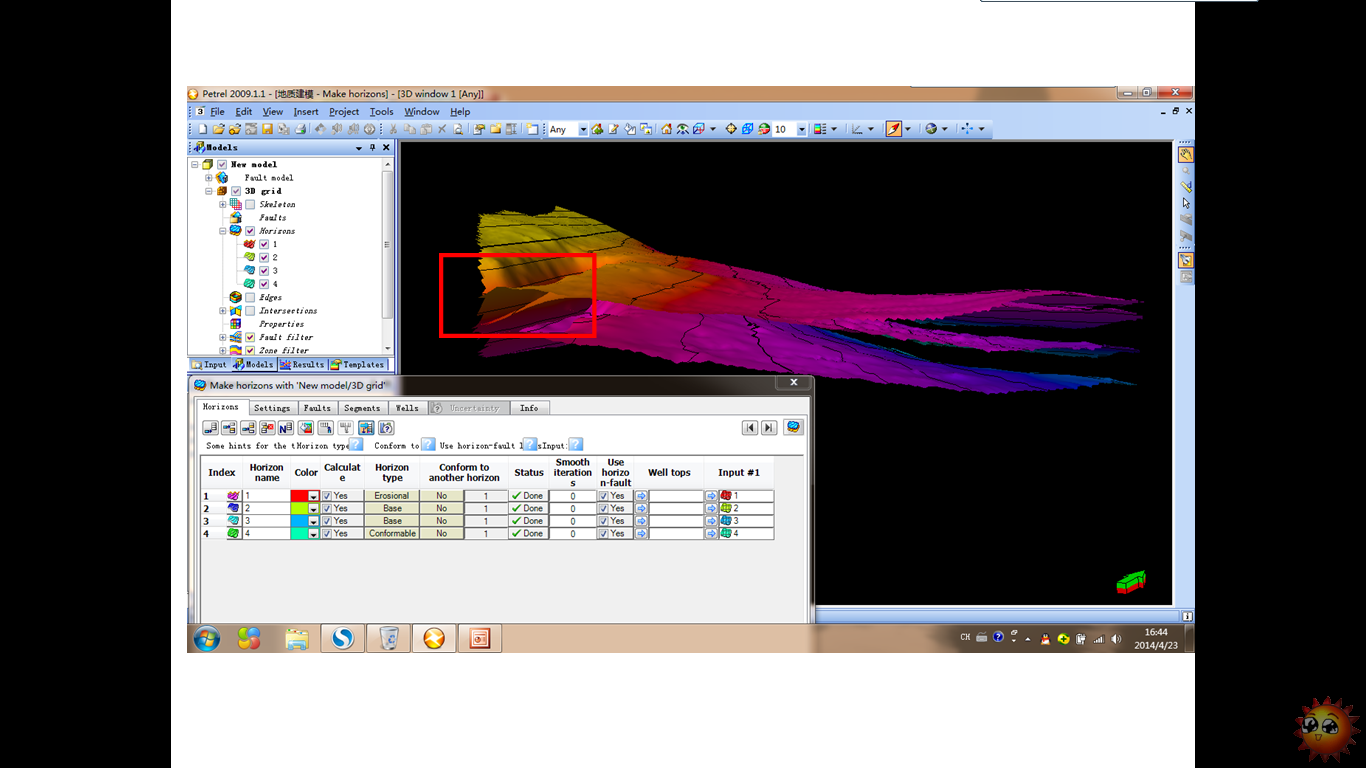Open color dropdown for horizon row 3
1366x768 pixels.
[314, 521]
